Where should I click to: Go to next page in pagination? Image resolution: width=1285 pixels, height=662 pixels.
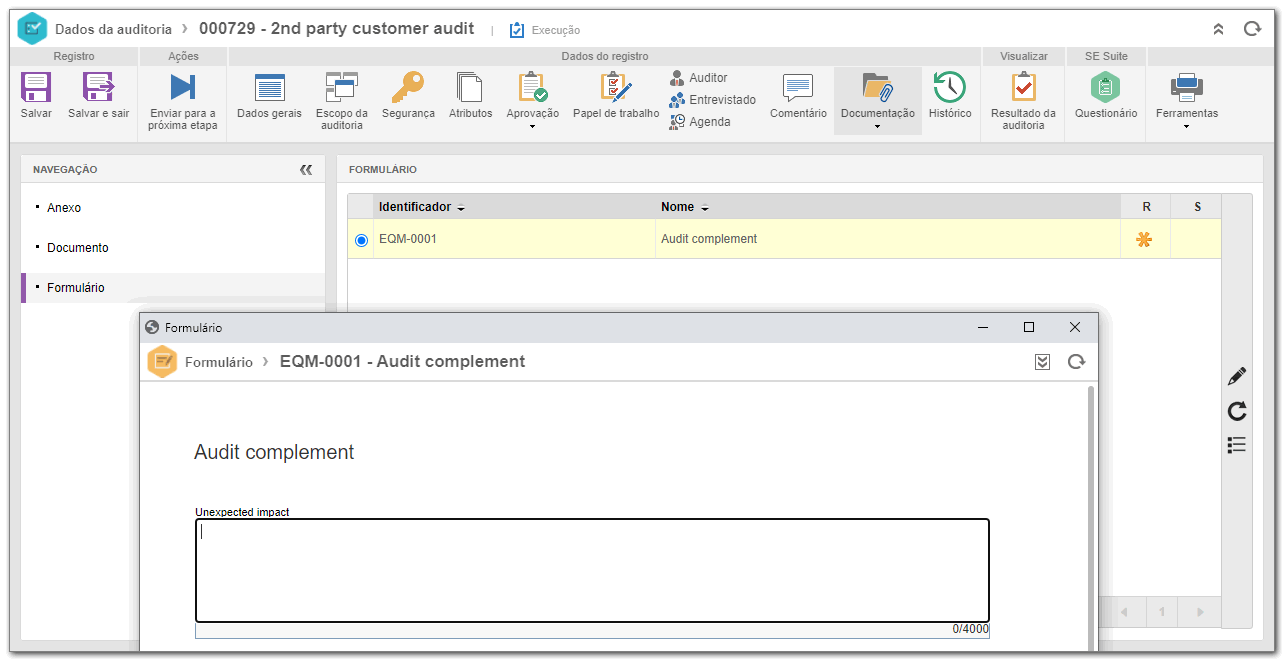1200,612
